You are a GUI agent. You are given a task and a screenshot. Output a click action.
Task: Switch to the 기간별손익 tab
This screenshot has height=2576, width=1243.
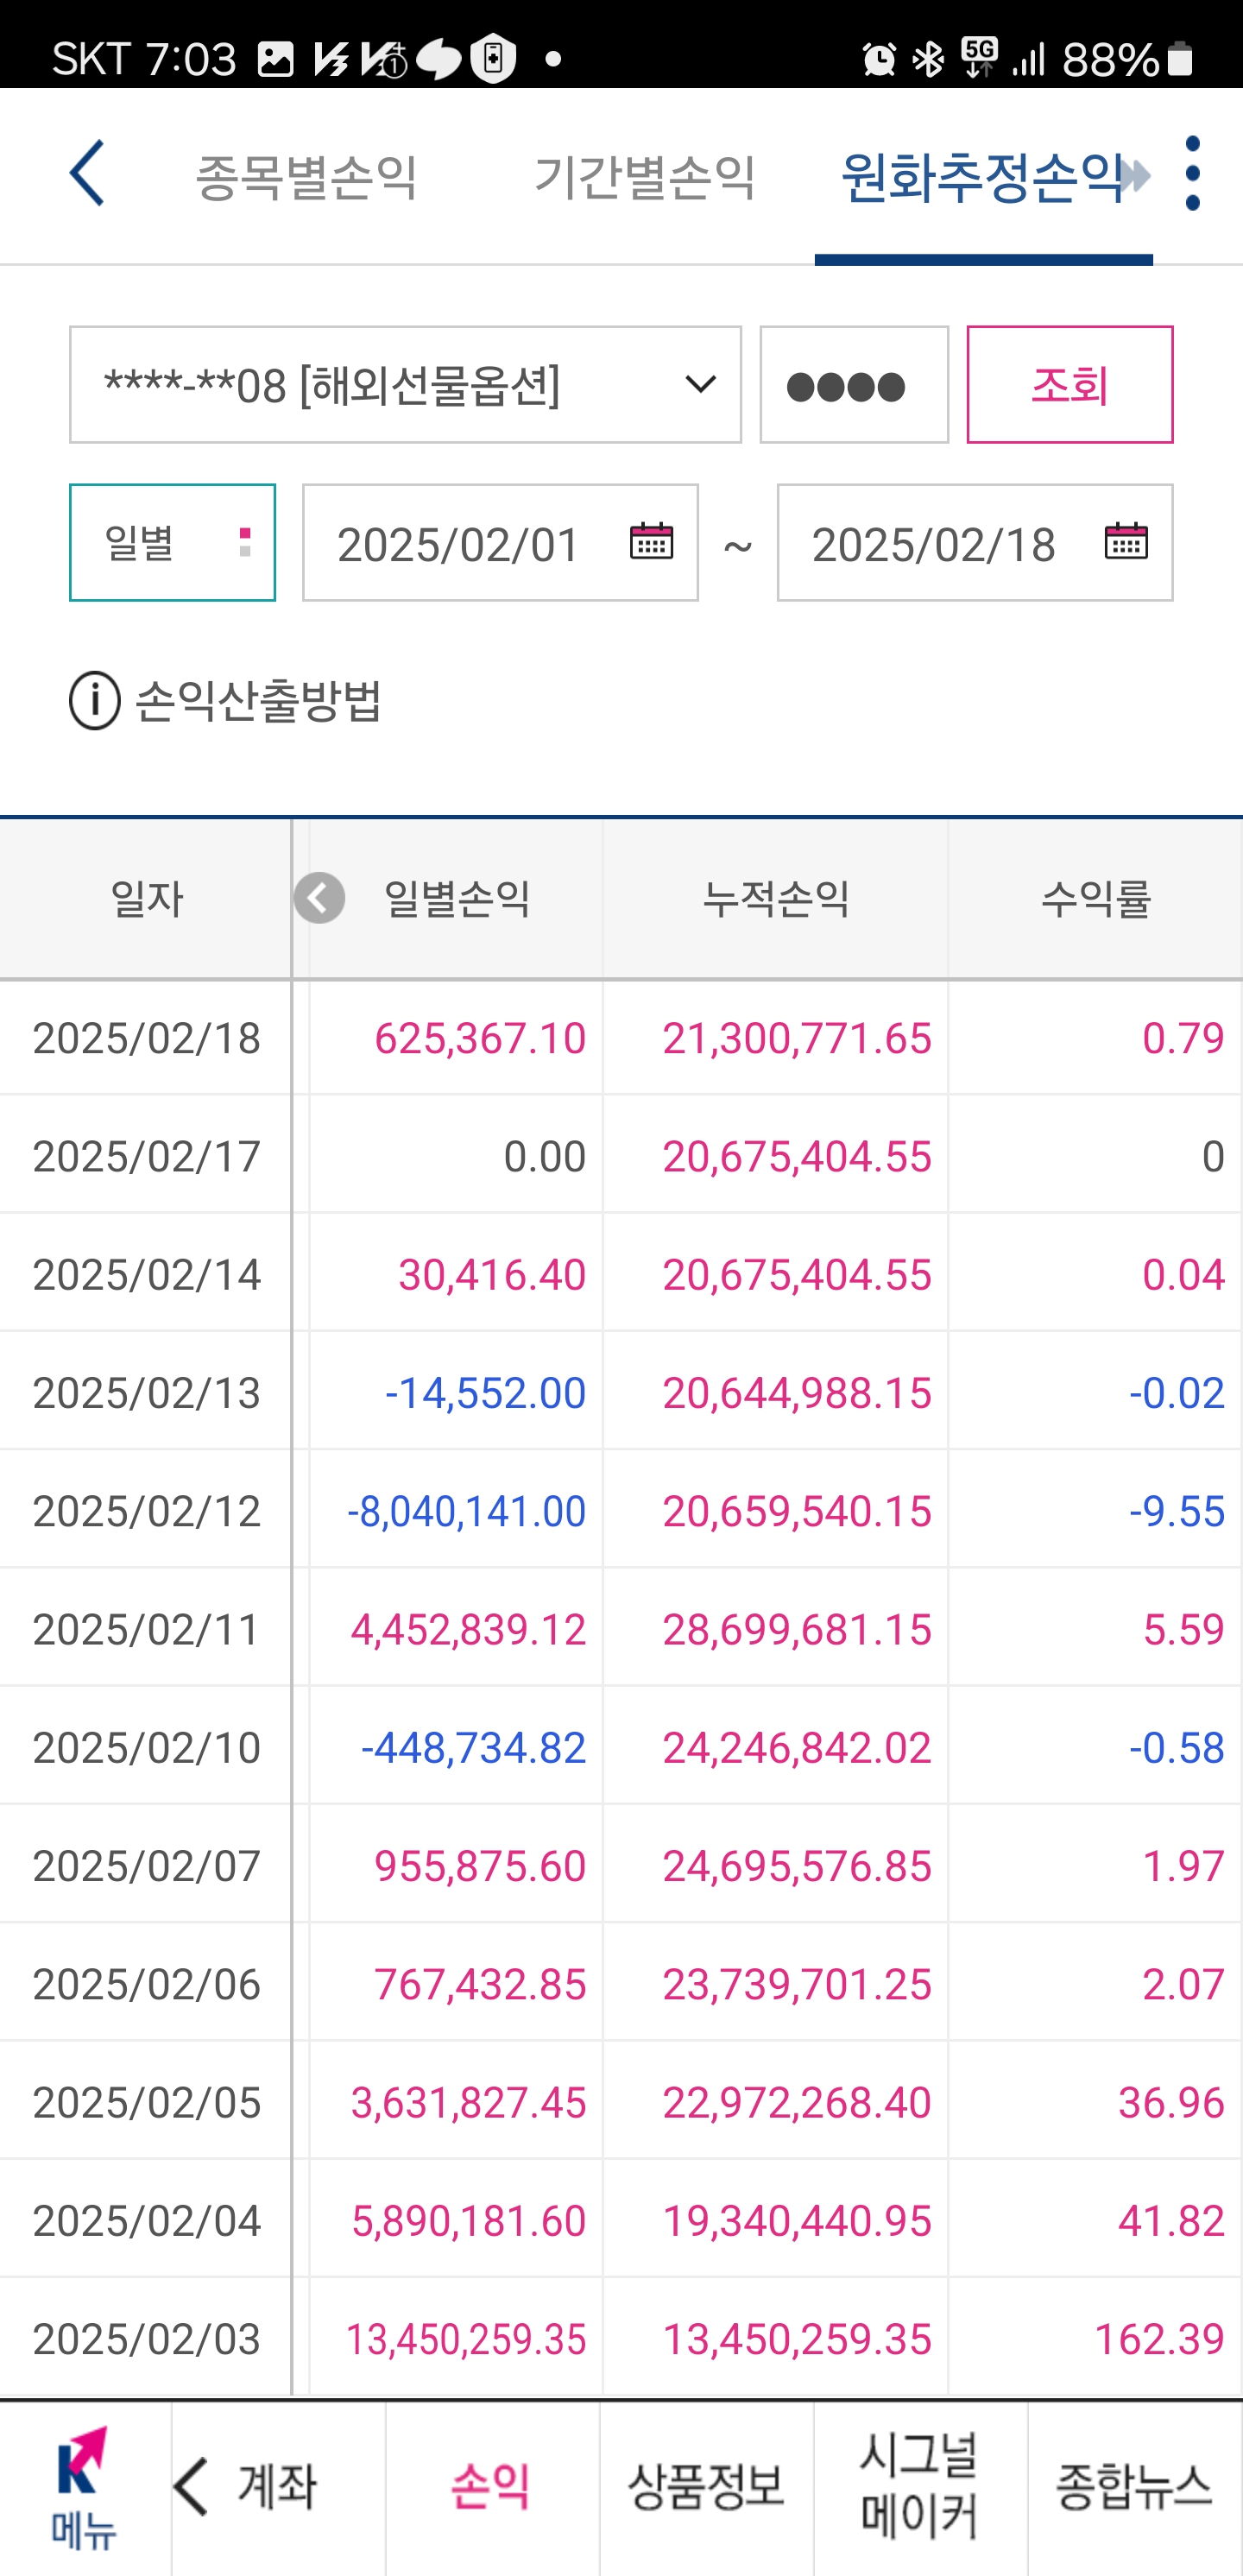coord(645,176)
